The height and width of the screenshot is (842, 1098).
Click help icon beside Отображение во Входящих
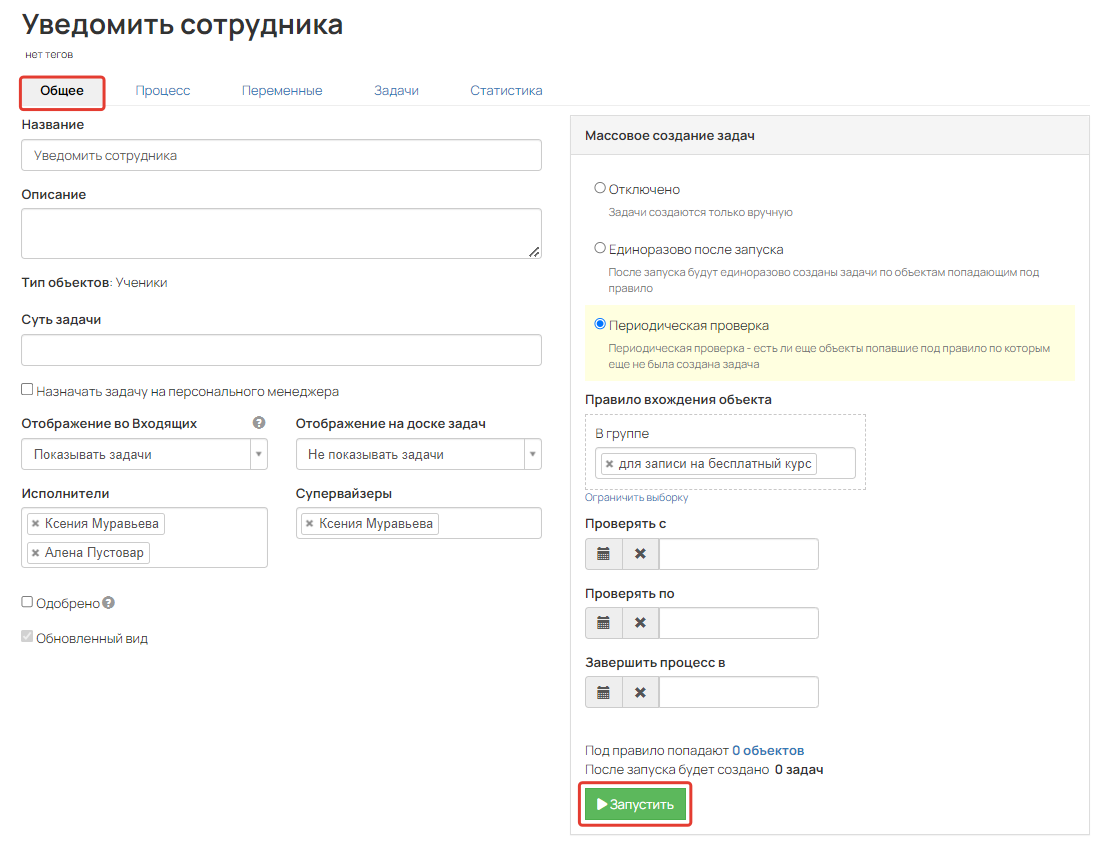pyautogui.click(x=259, y=423)
